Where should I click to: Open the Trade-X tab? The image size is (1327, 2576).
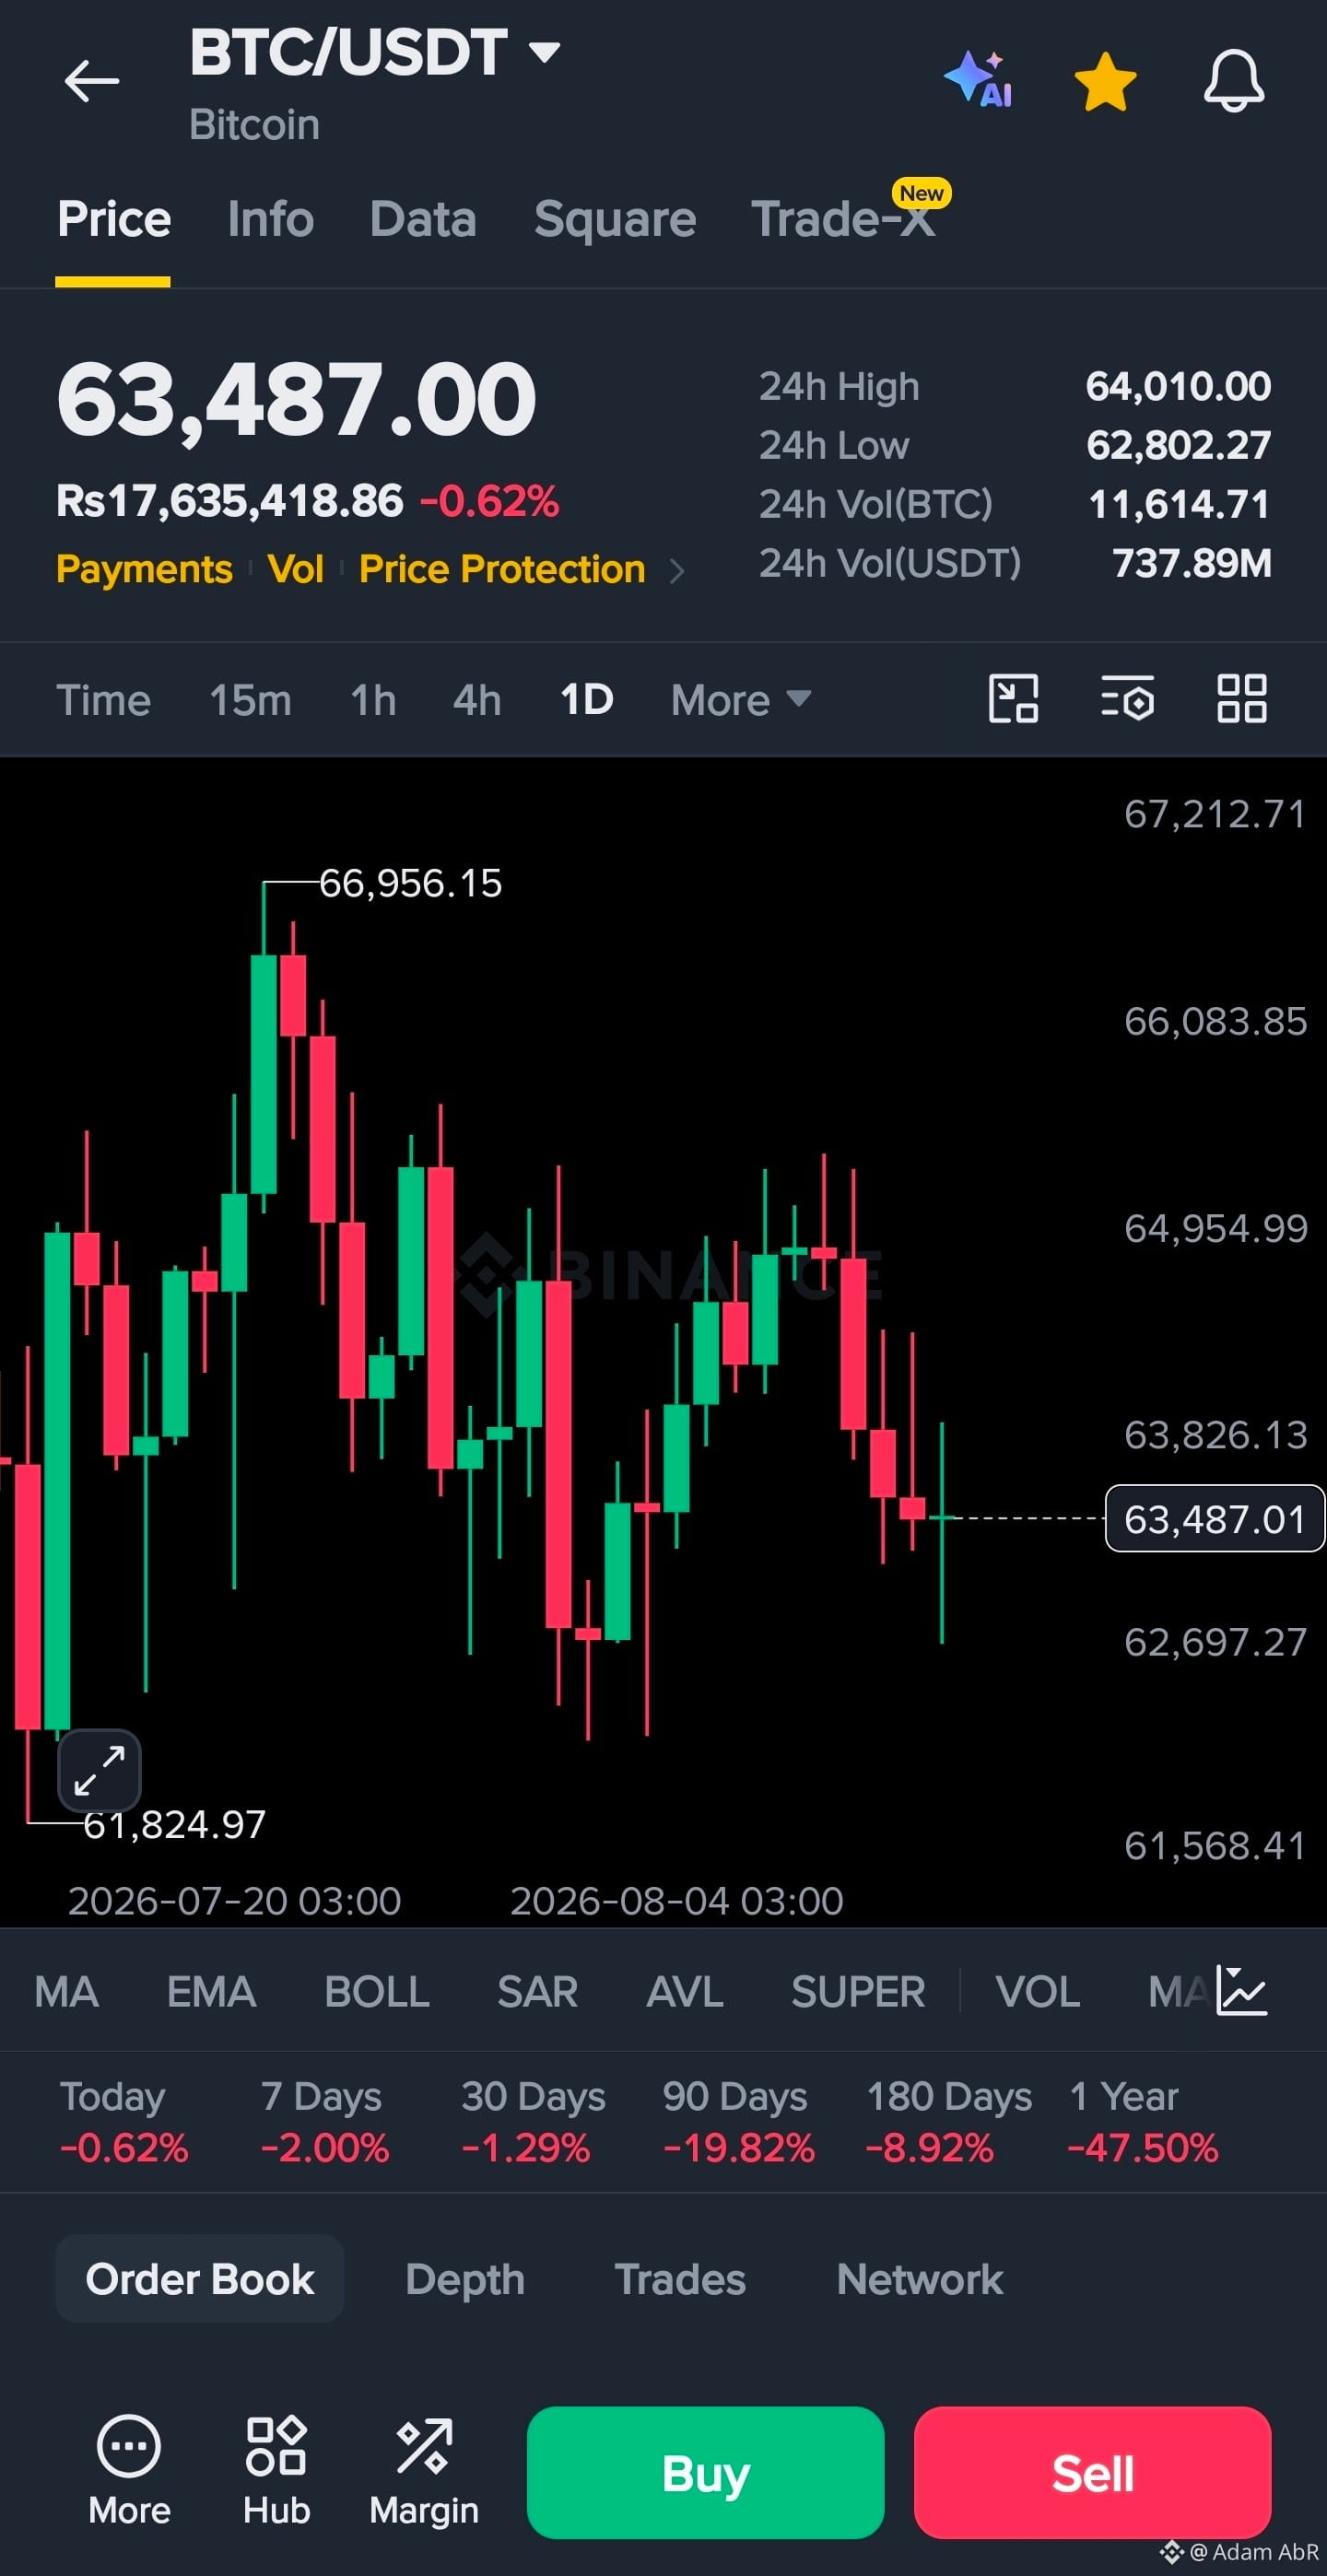click(843, 219)
